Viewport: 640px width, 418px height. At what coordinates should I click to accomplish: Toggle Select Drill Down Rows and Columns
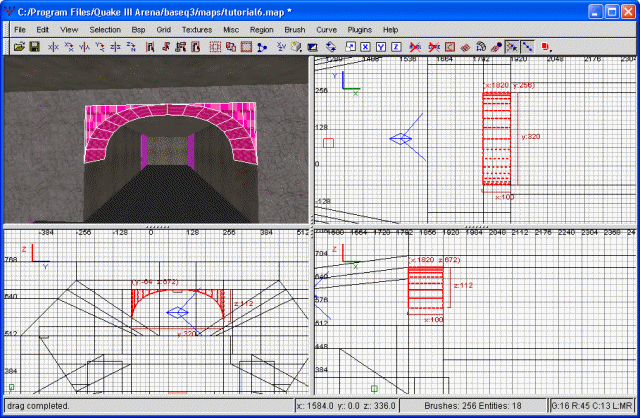tap(527, 47)
